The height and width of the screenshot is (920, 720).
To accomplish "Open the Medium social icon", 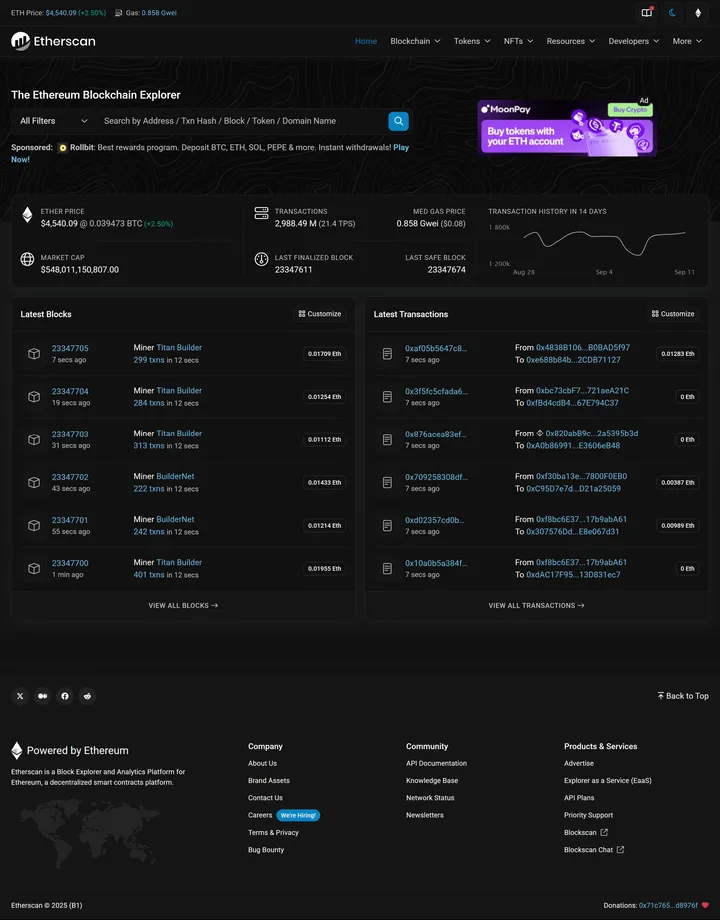I will click(43, 696).
